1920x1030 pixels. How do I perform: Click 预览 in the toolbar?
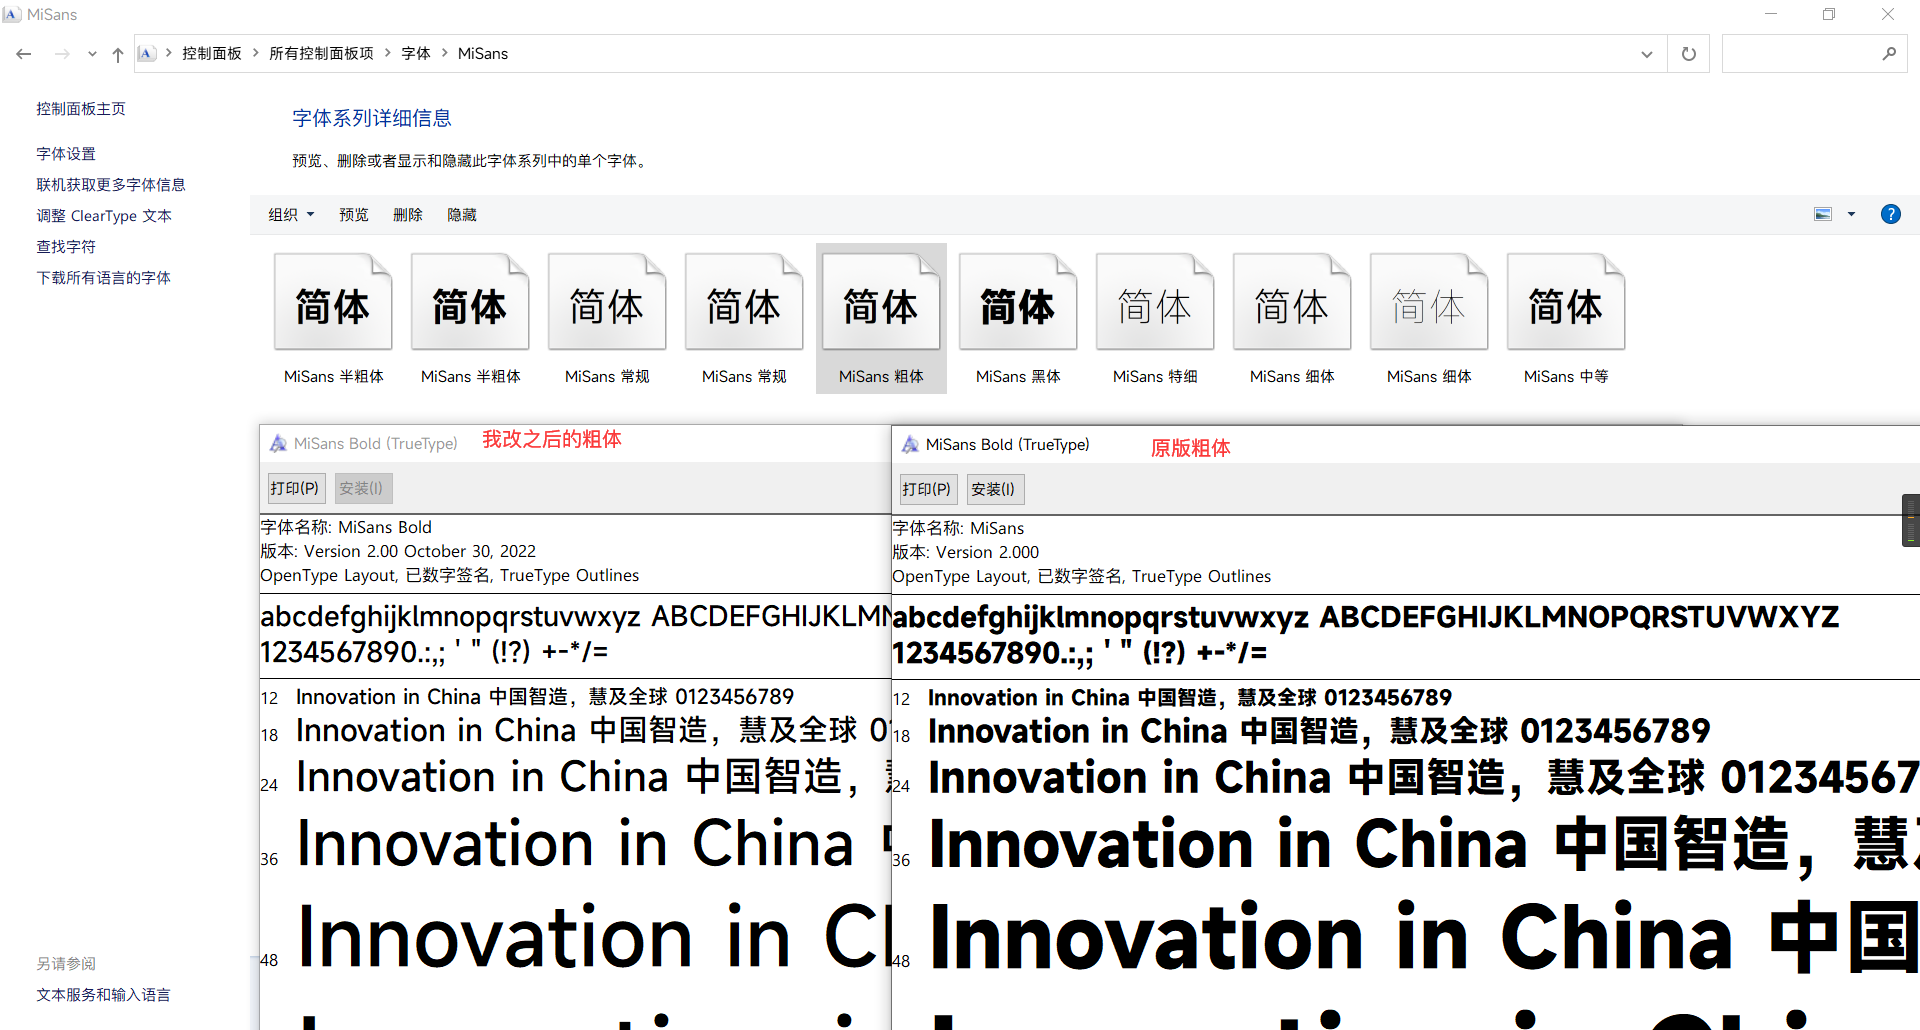[353, 215]
